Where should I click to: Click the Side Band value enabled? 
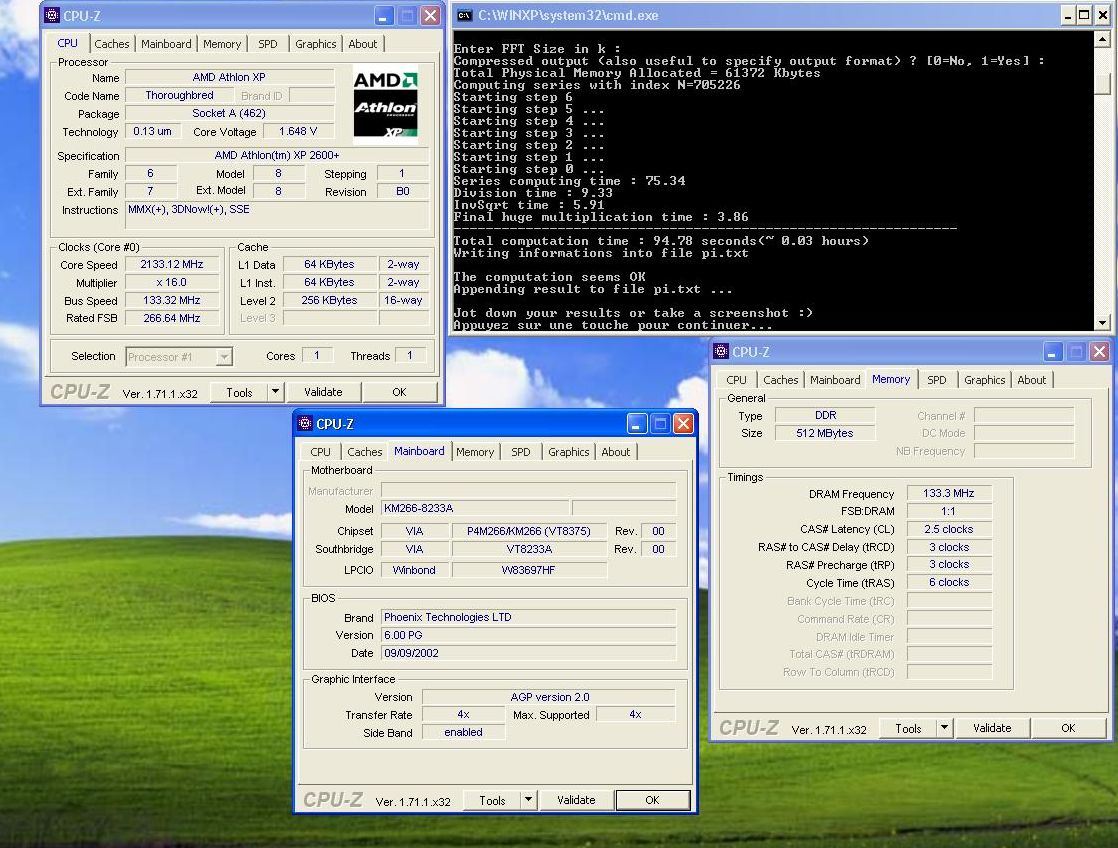[x=463, y=732]
